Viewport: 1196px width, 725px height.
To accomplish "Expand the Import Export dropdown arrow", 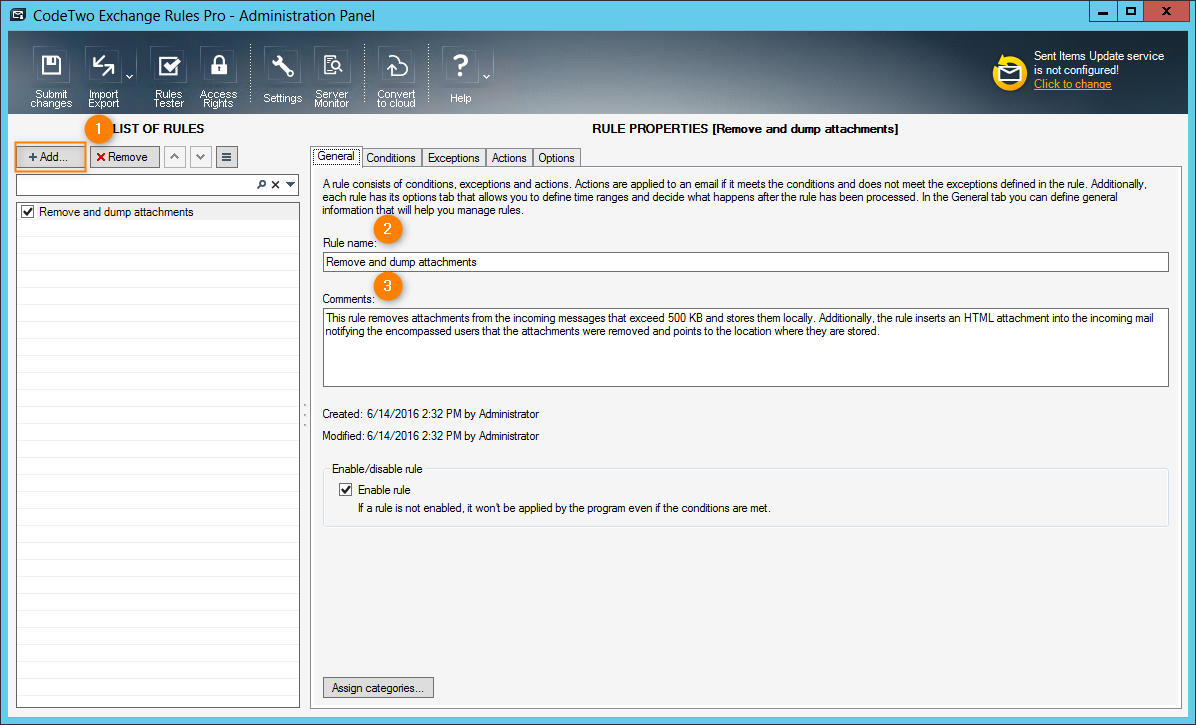I will coord(130,77).
